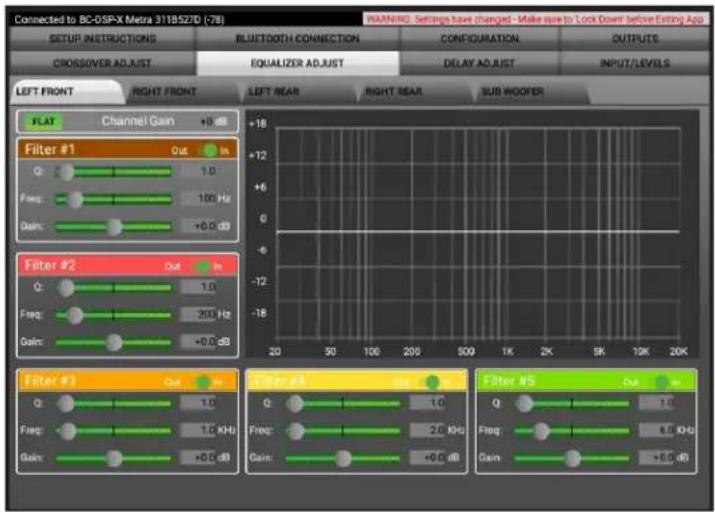Click Filter #3 Q value field
The image size is (715, 512).
tap(199, 403)
